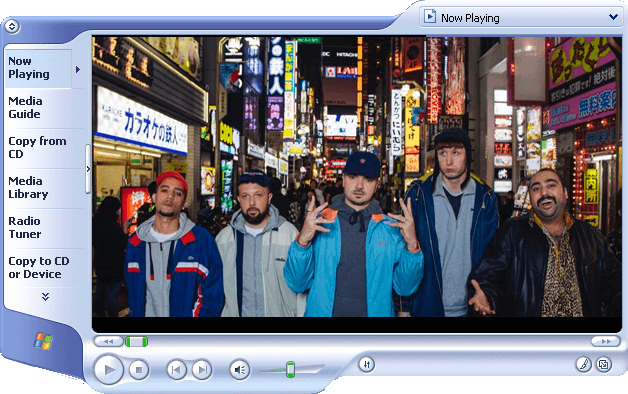Skip to the previous track

coord(176,370)
